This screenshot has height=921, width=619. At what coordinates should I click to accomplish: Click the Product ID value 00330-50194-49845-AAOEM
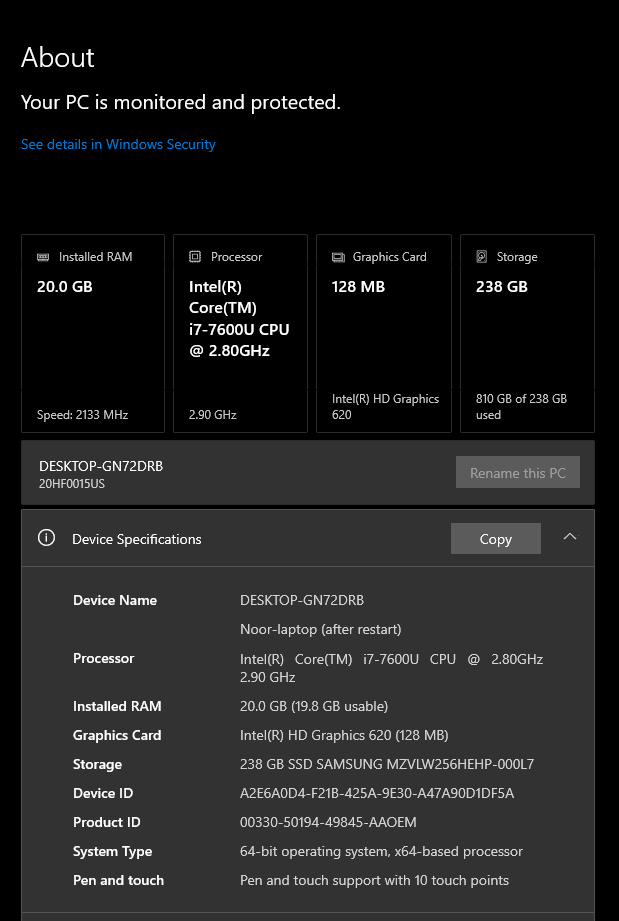(328, 822)
